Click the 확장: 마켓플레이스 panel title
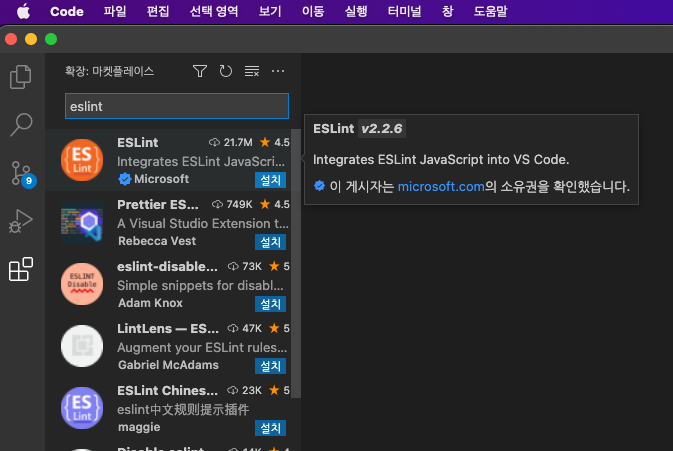Viewport: 673px width, 451px height. [x=109, y=71]
